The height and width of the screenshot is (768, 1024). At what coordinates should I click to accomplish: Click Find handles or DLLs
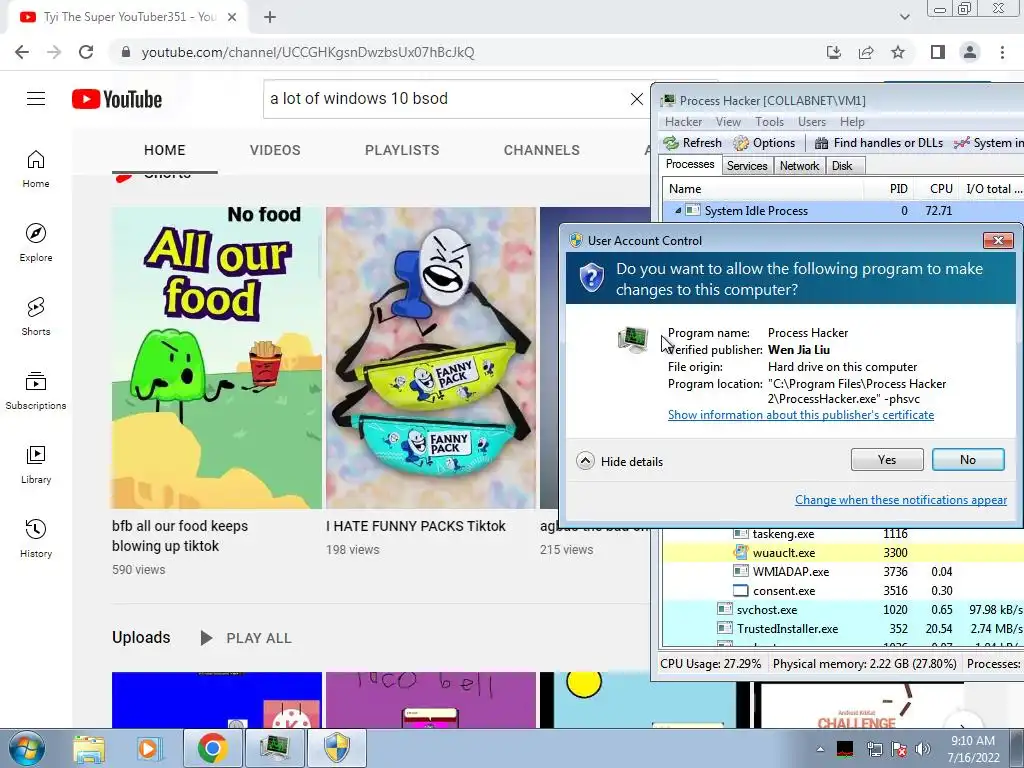click(x=879, y=143)
